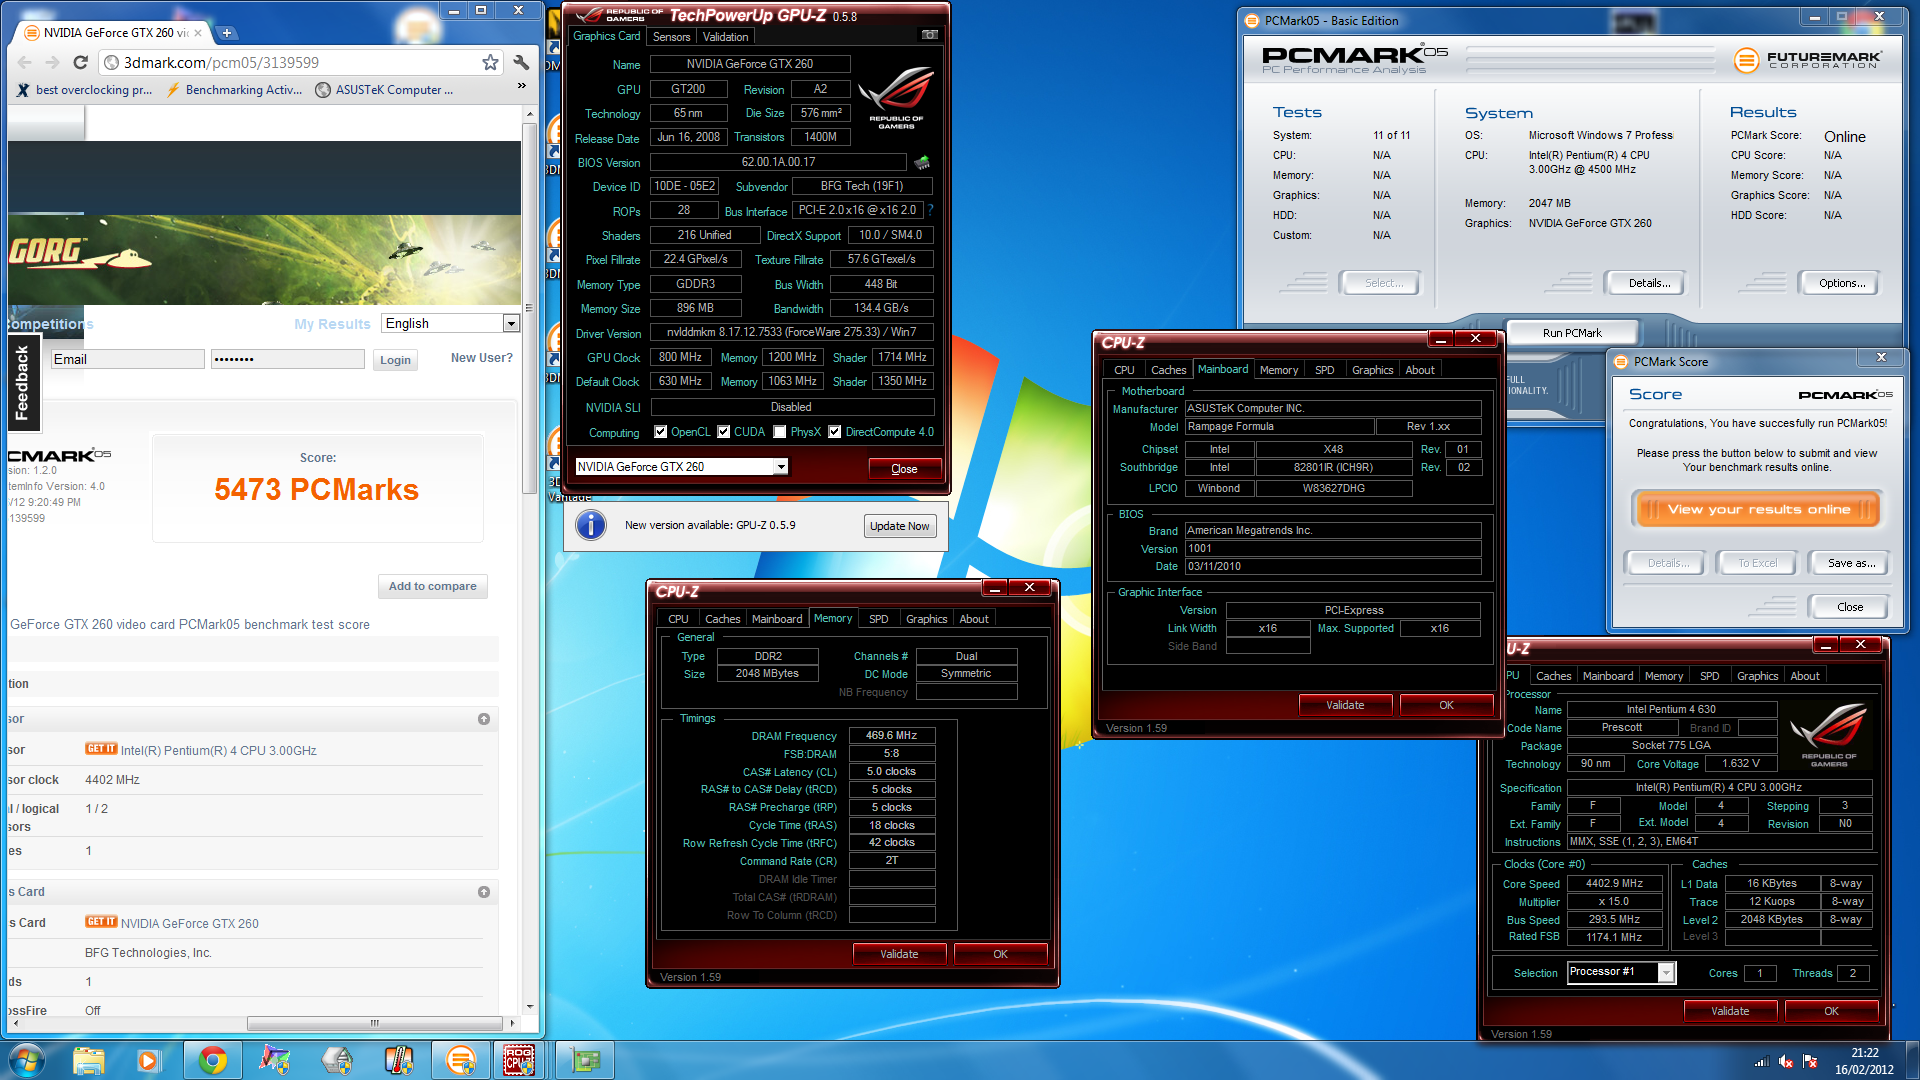
Task: Open PCMark05 Options... button
Action: (1842, 283)
